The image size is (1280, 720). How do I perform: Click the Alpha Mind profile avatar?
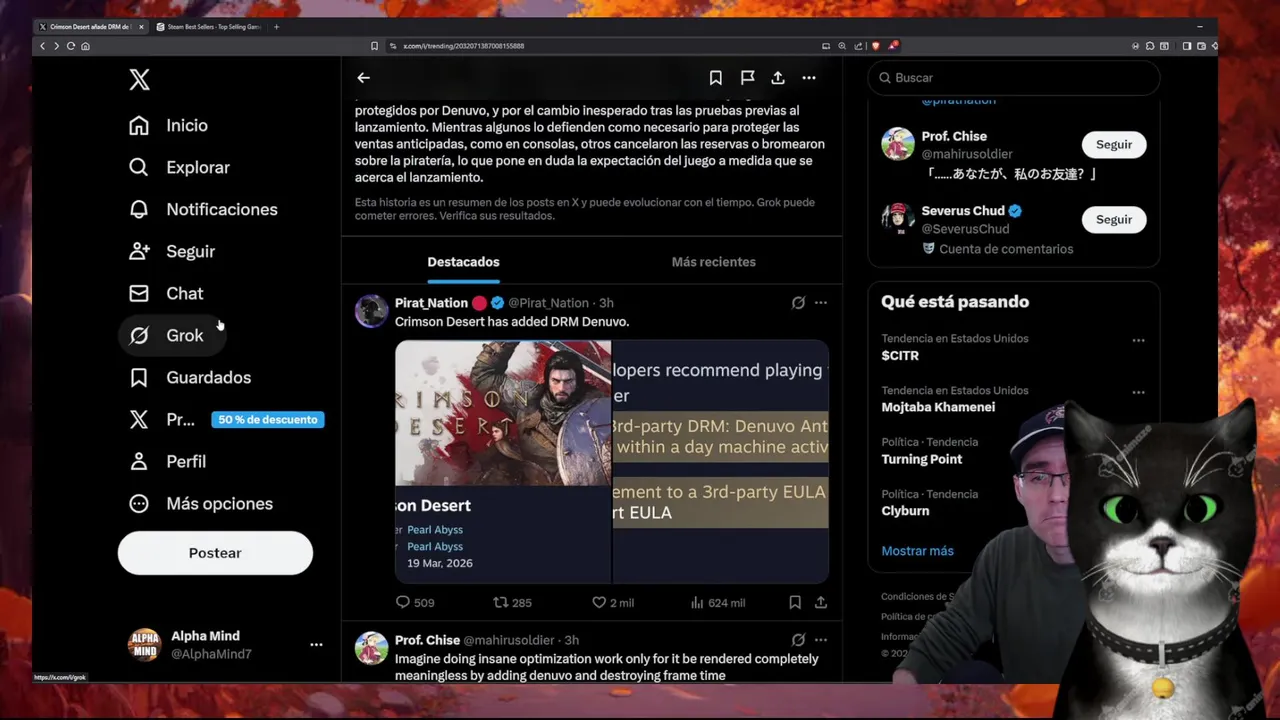[x=144, y=645]
